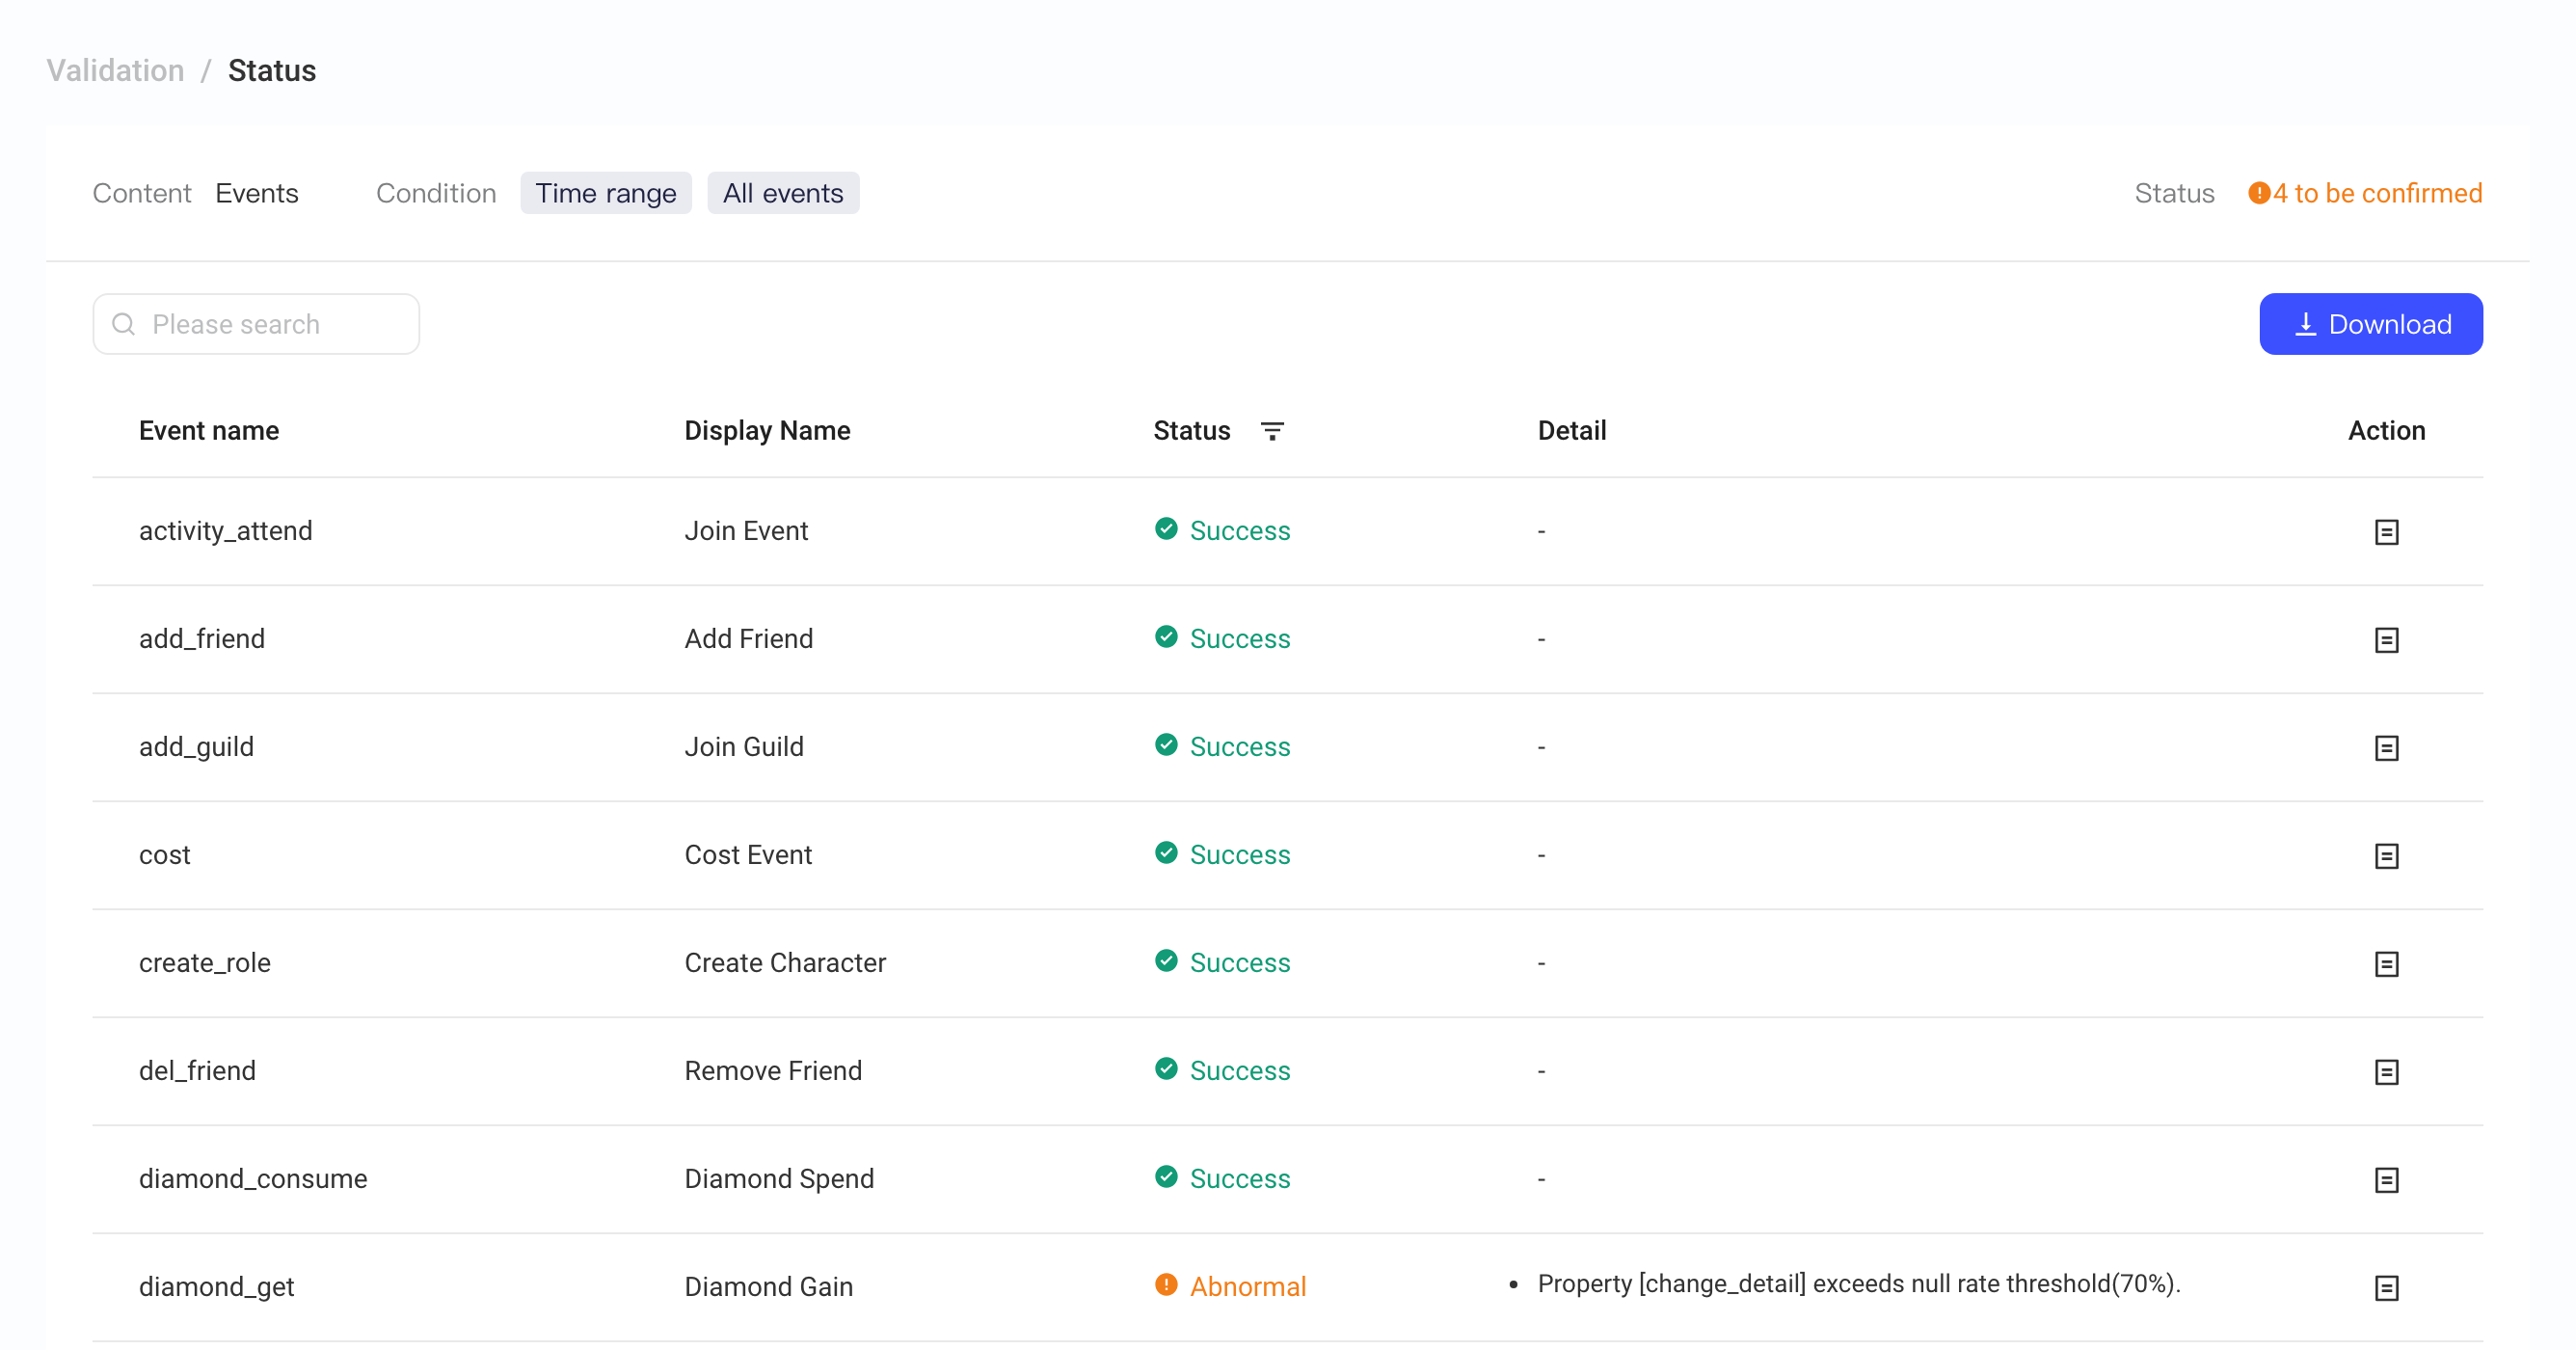
Task: Go to Validation breadcrumb
Action: coord(115,70)
